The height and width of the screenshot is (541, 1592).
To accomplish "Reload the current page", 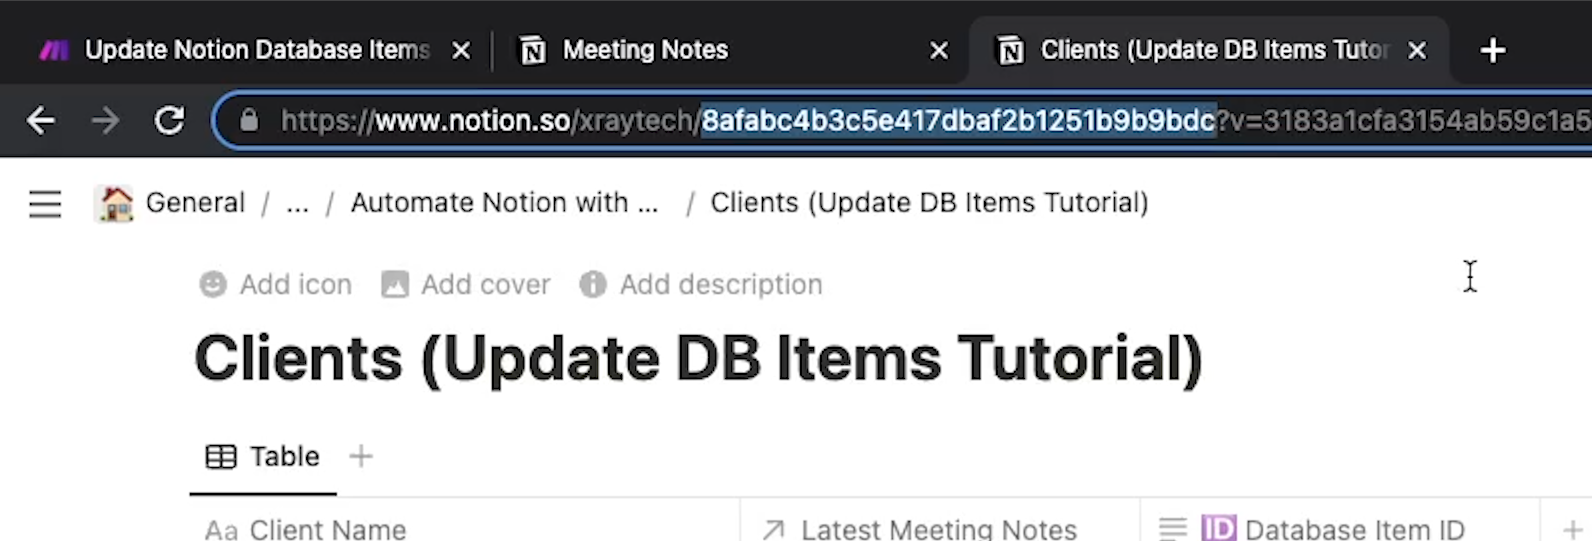I will pyautogui.click(x=169, y=121).
